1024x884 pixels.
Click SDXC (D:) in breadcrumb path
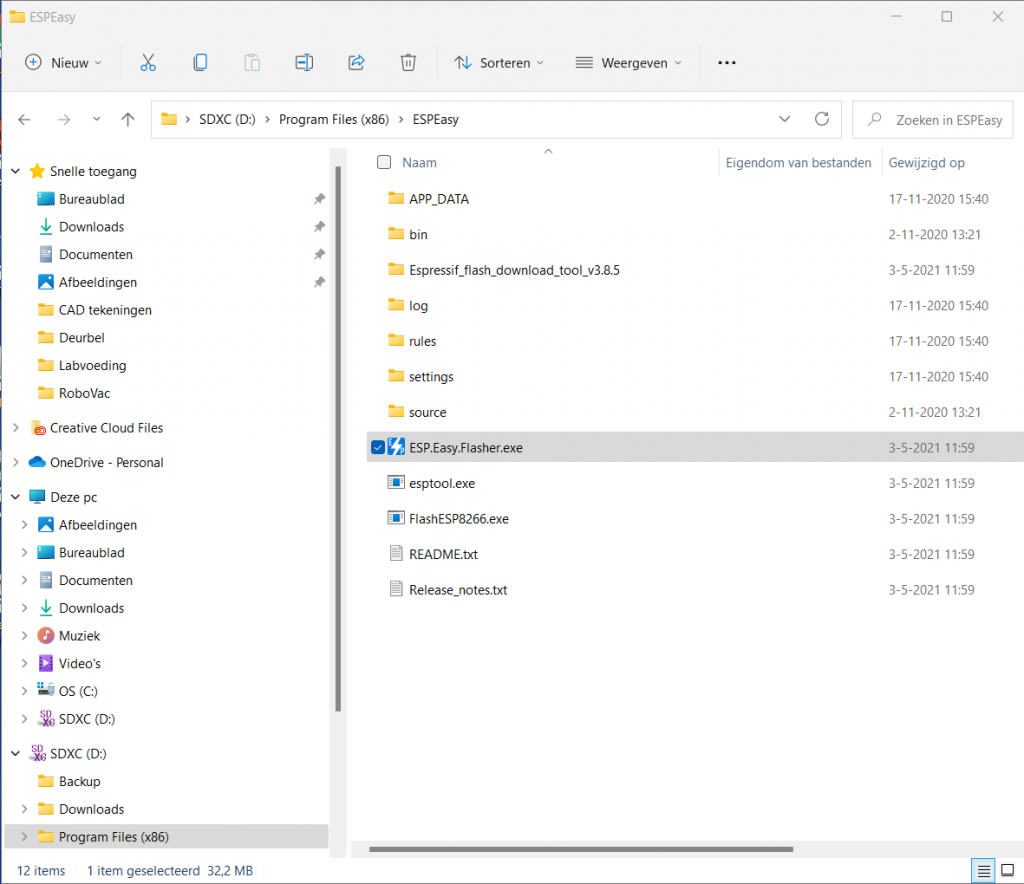tap(227, 119)
